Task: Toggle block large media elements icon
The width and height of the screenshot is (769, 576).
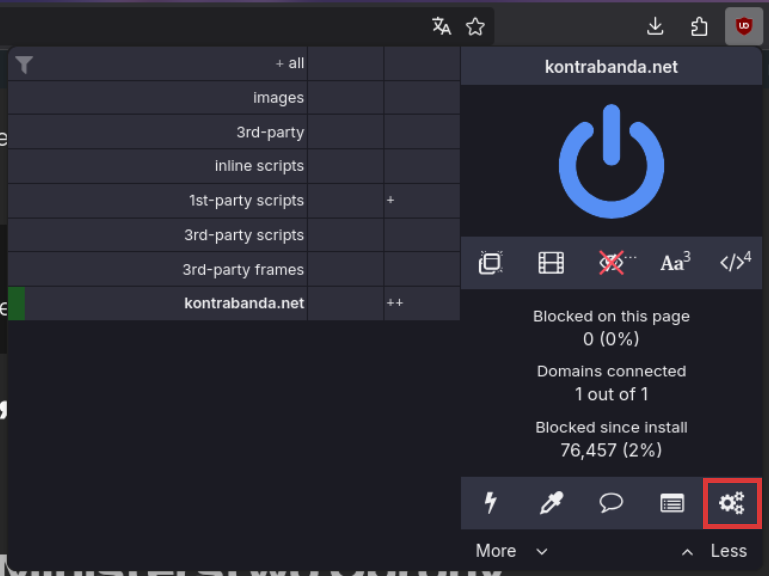Action: click(551, 263)
